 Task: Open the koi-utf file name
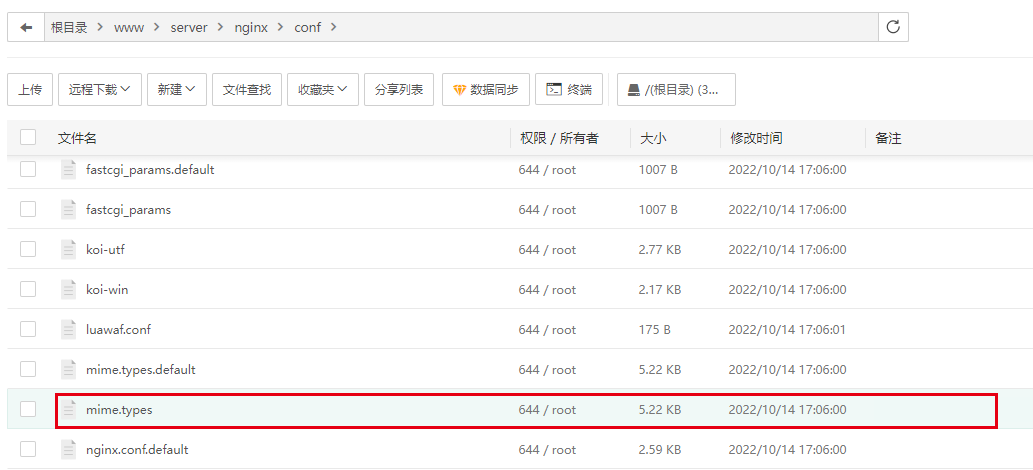tap(105, 250)
